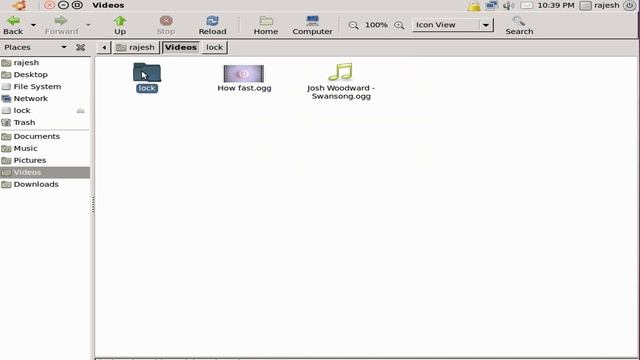This screenshot has width=640, height=360.
Task: Open the Computer location
Action: click(x=312, y=25)
